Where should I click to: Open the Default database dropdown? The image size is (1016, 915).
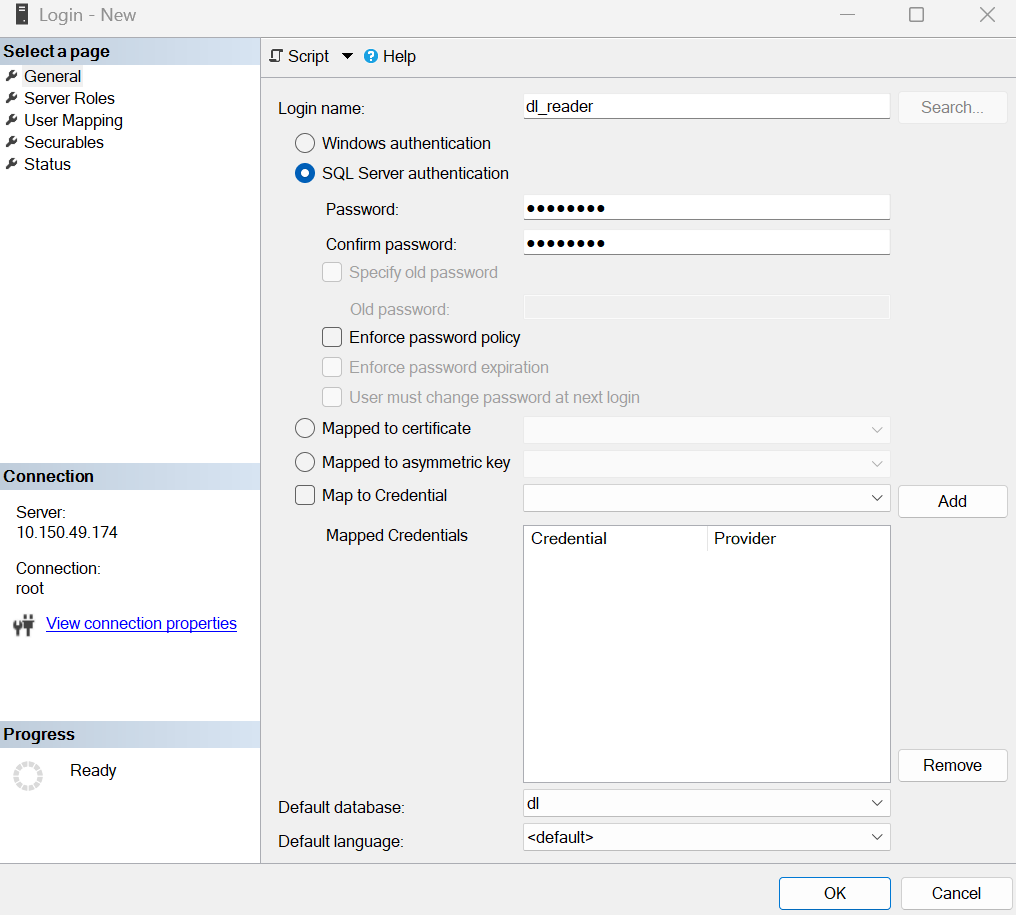click(878, 802)
